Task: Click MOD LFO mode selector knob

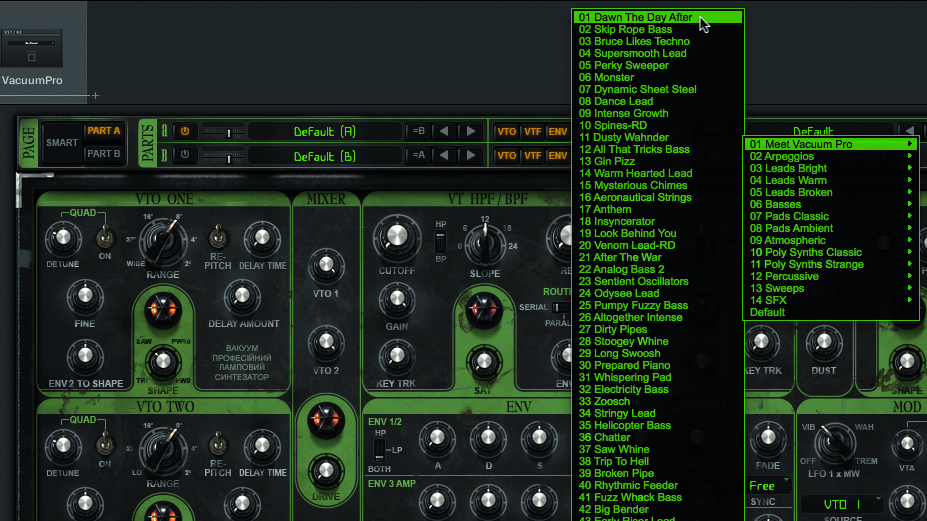Action: (x=834, y=444)
